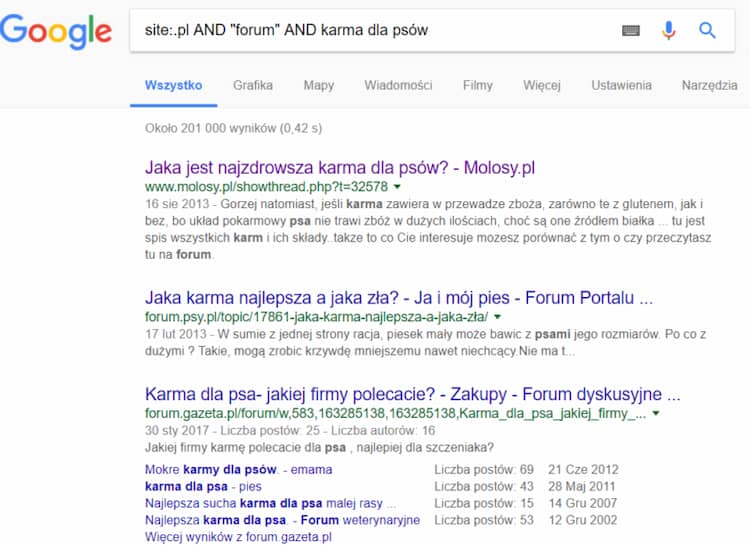Click 'Liczba postów: 15' text
Viewport: 750px width, 545px height.
484,503
